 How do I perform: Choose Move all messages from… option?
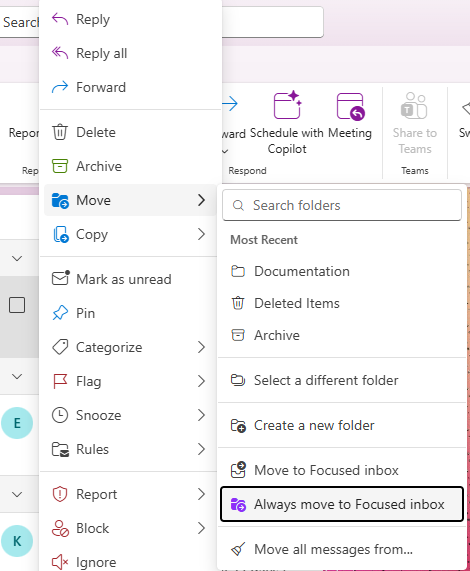pyautogui.click(x=342, y=549)
